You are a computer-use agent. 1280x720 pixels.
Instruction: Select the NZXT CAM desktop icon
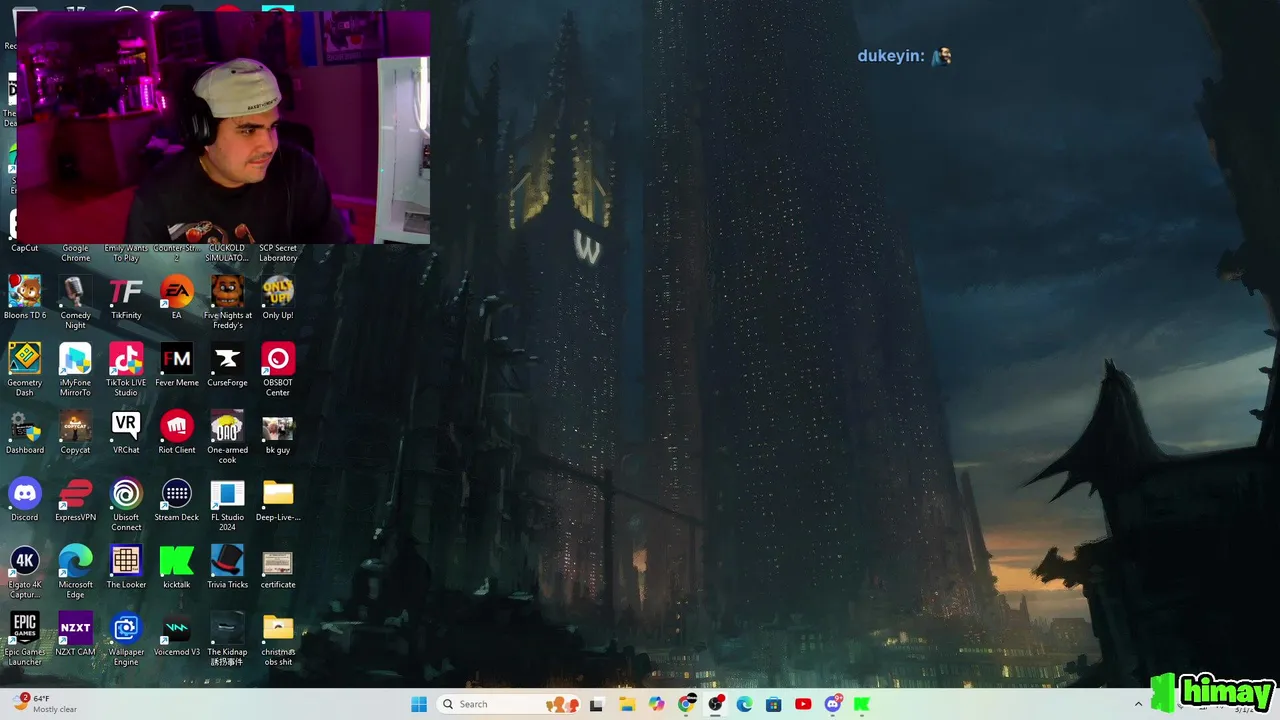click(x=75, y=634)
